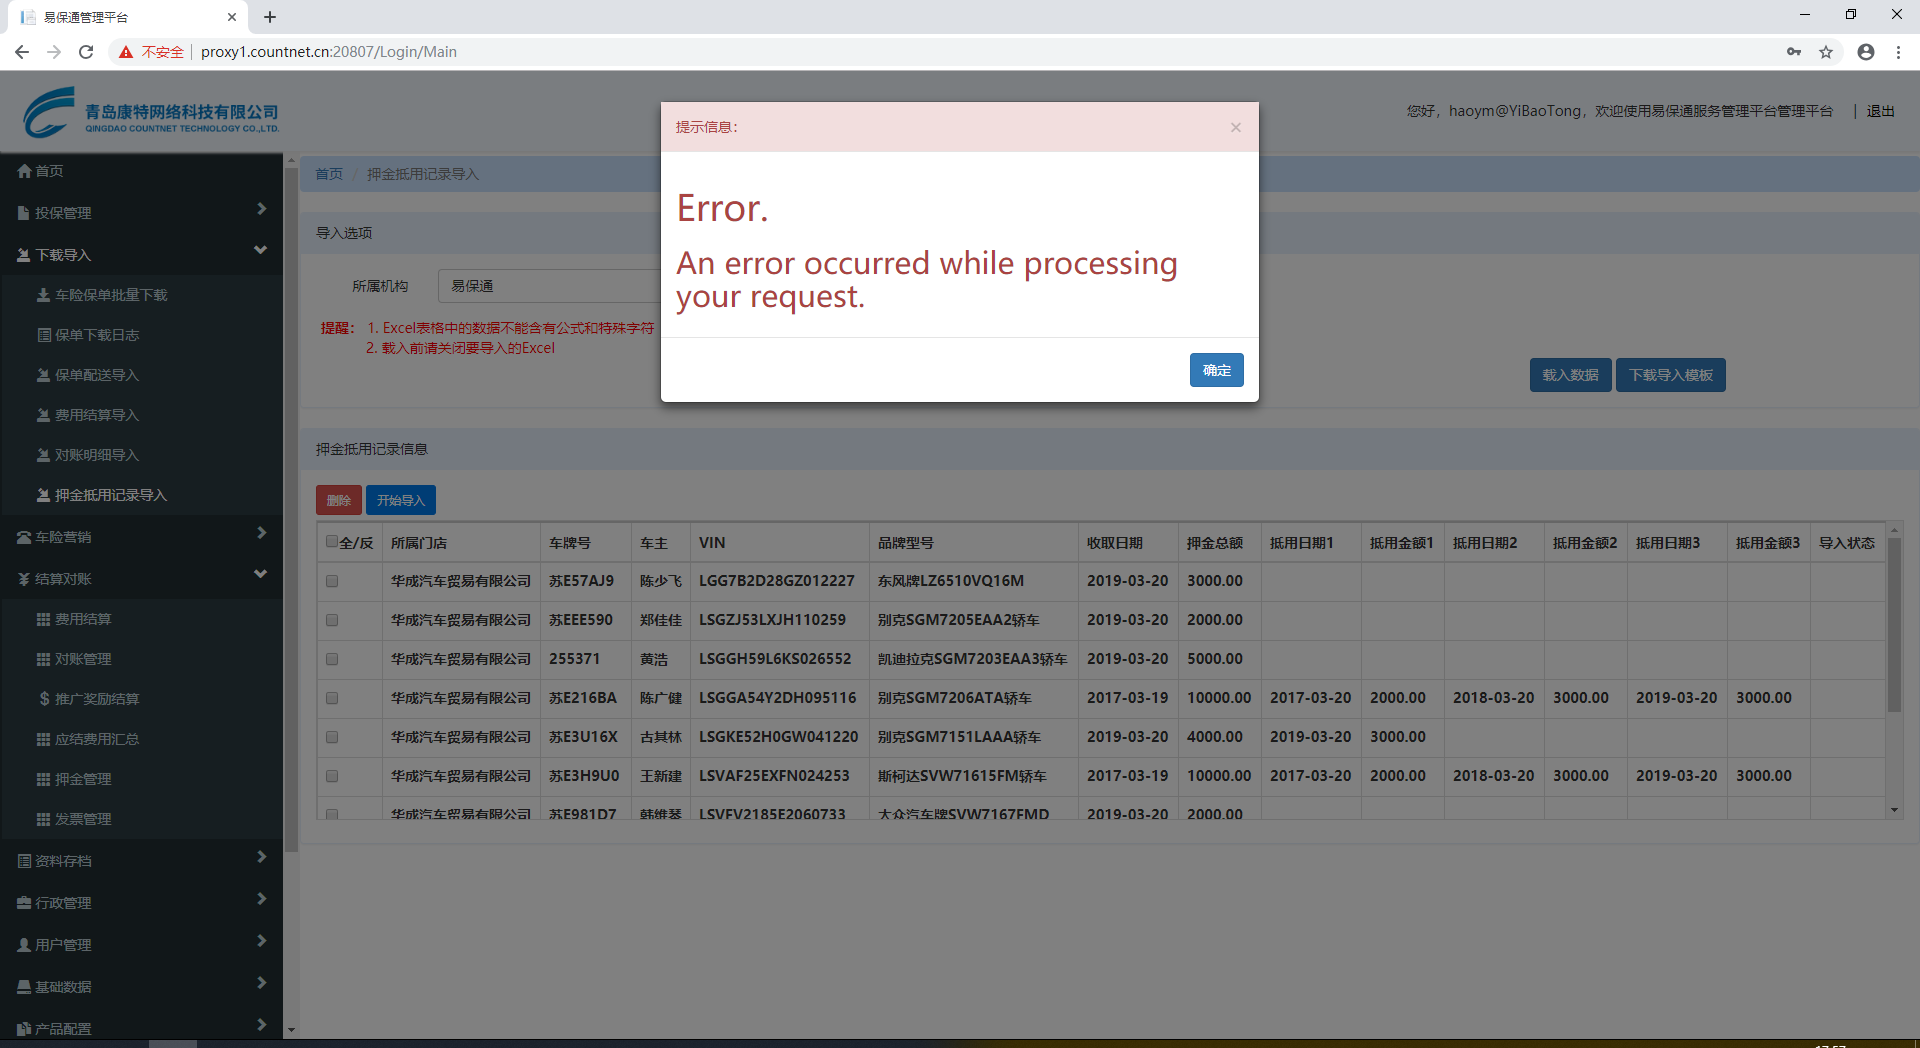Expand the 用户管理 sidebar menu
Screen dimensions: 1920x1048
coord(141,945)
